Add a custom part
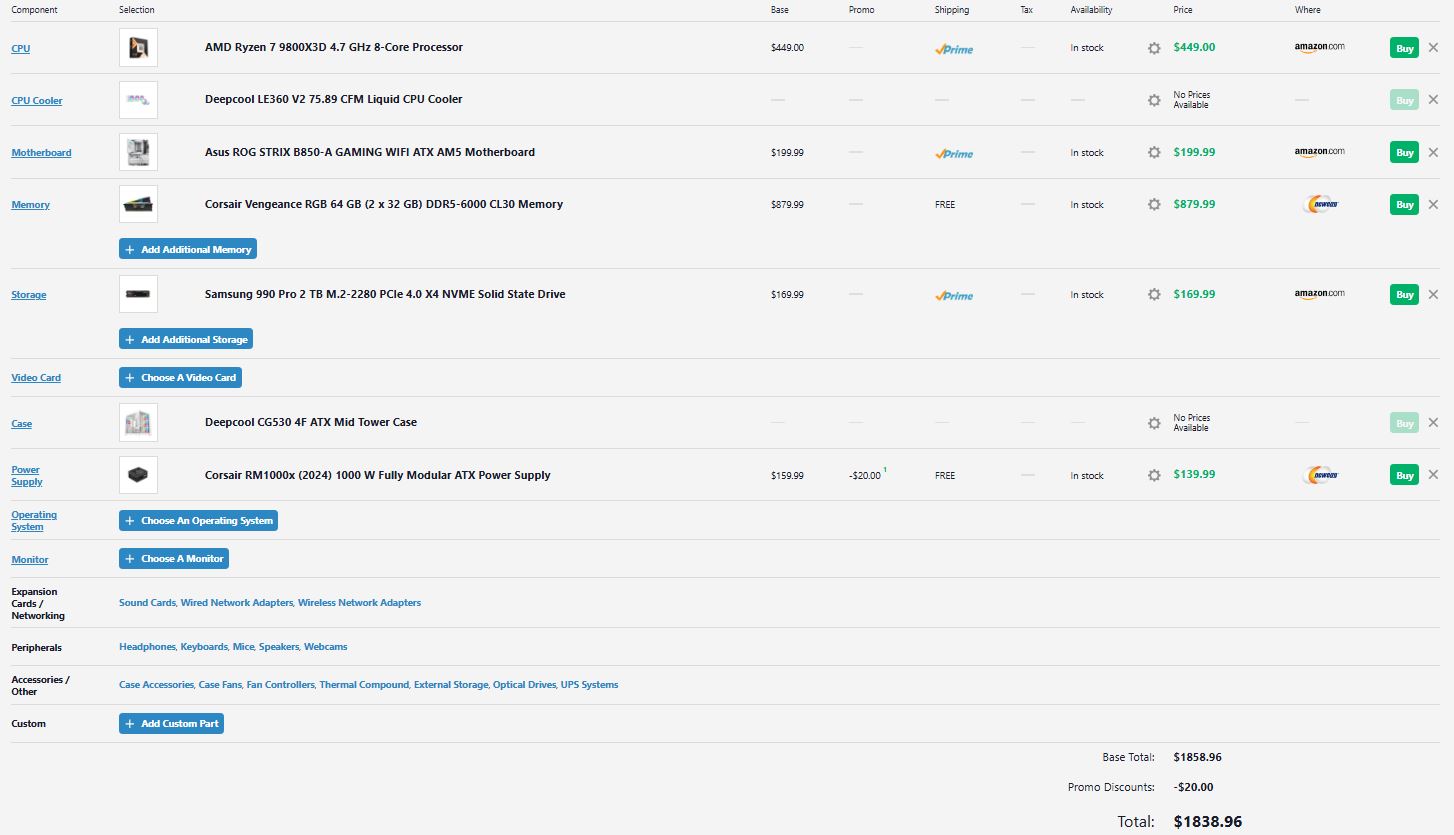This screenshot has height=835, width=1454. 171,723
